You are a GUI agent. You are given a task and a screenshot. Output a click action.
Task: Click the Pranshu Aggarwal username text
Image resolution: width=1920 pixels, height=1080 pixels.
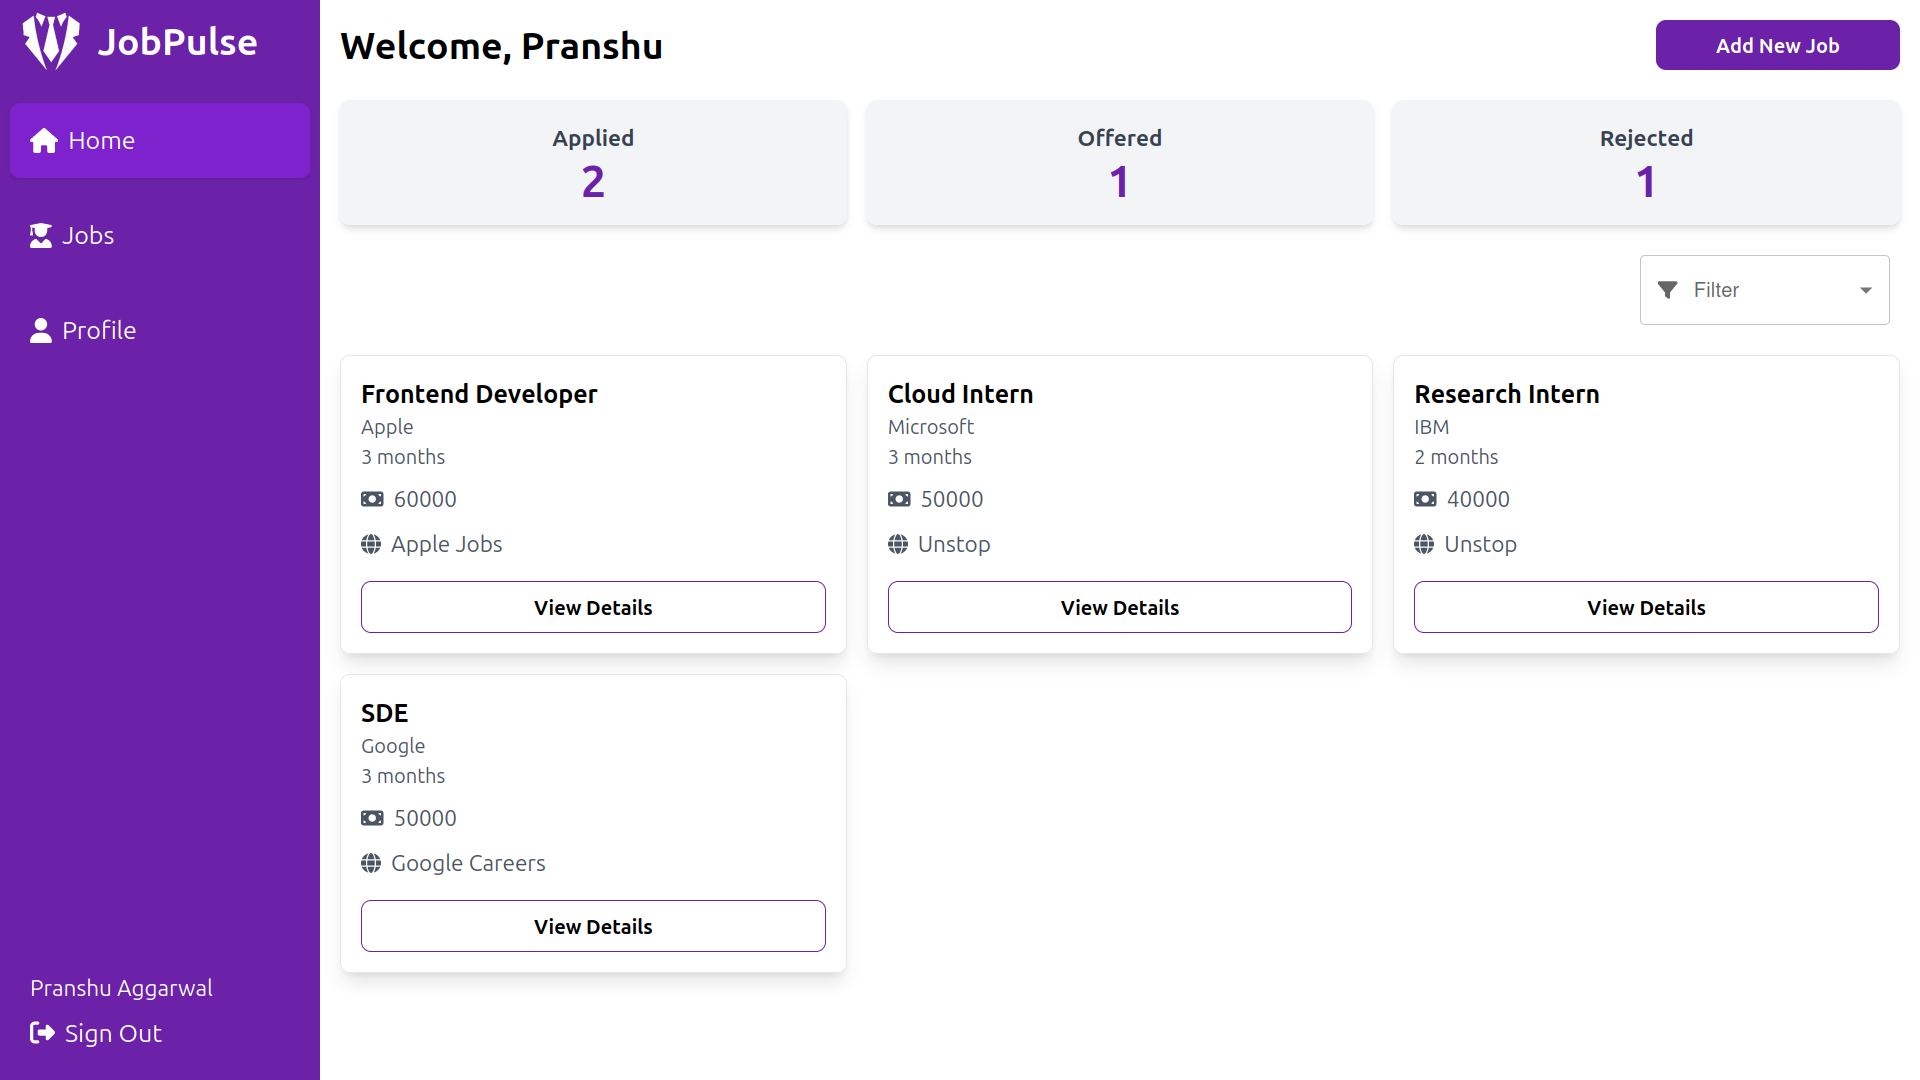click(x=121, y=988)
